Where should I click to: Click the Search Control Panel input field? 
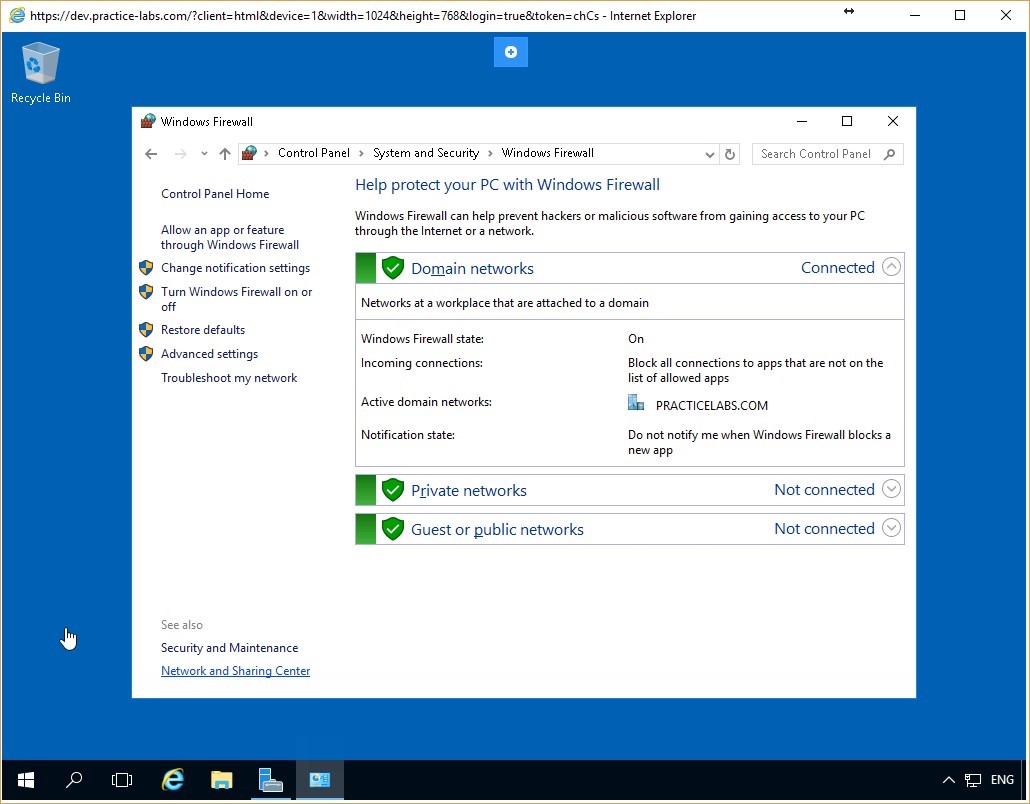click(815, 154)
